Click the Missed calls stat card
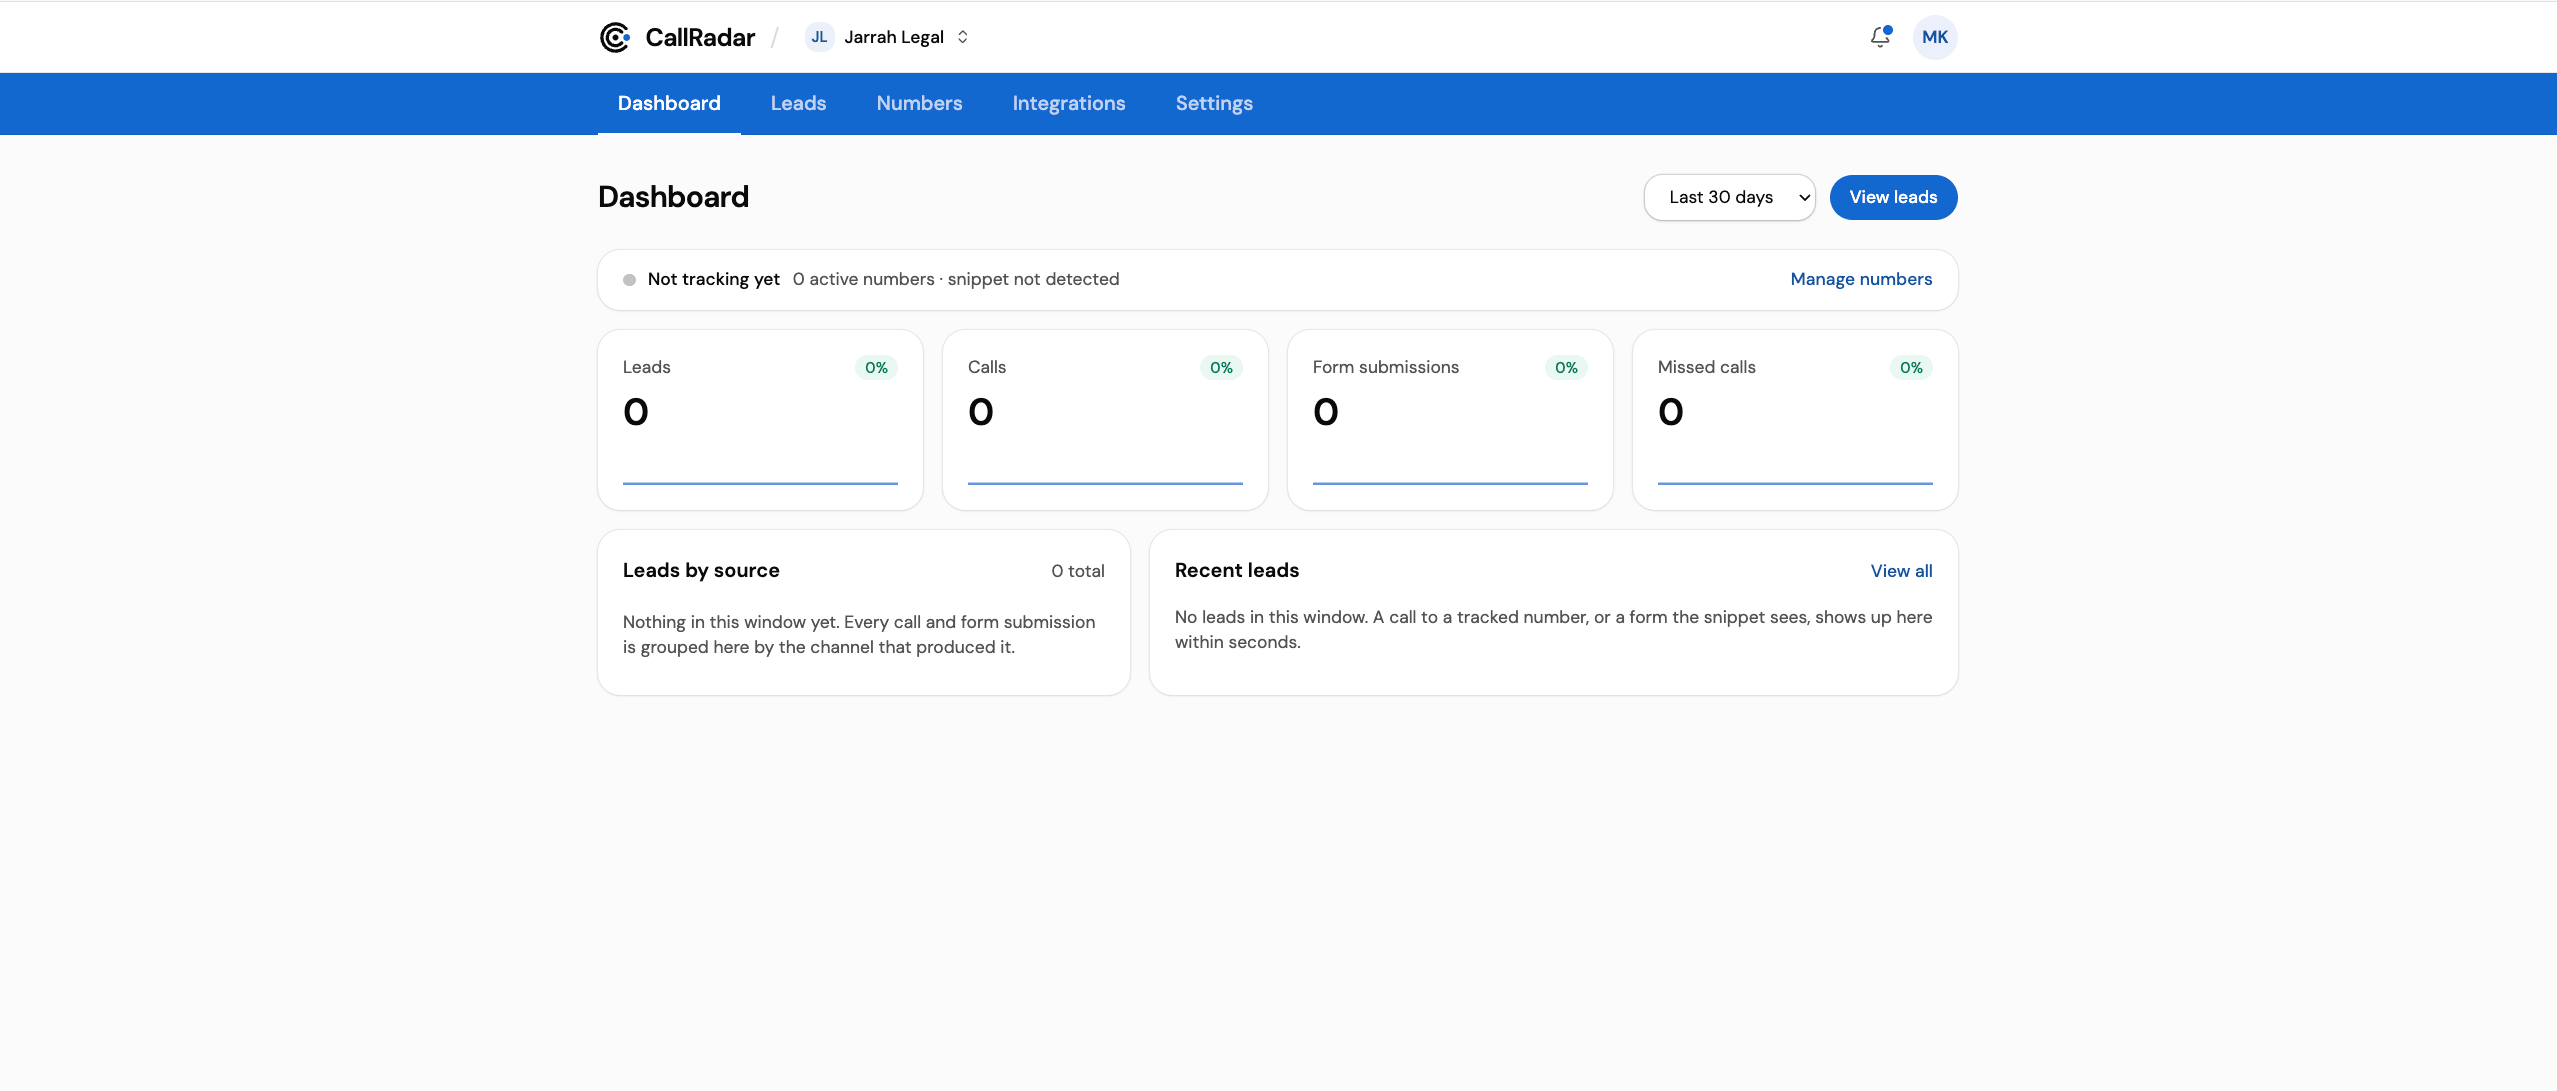This screenshot has width=2557, height=1091. tap(1795, 420)
